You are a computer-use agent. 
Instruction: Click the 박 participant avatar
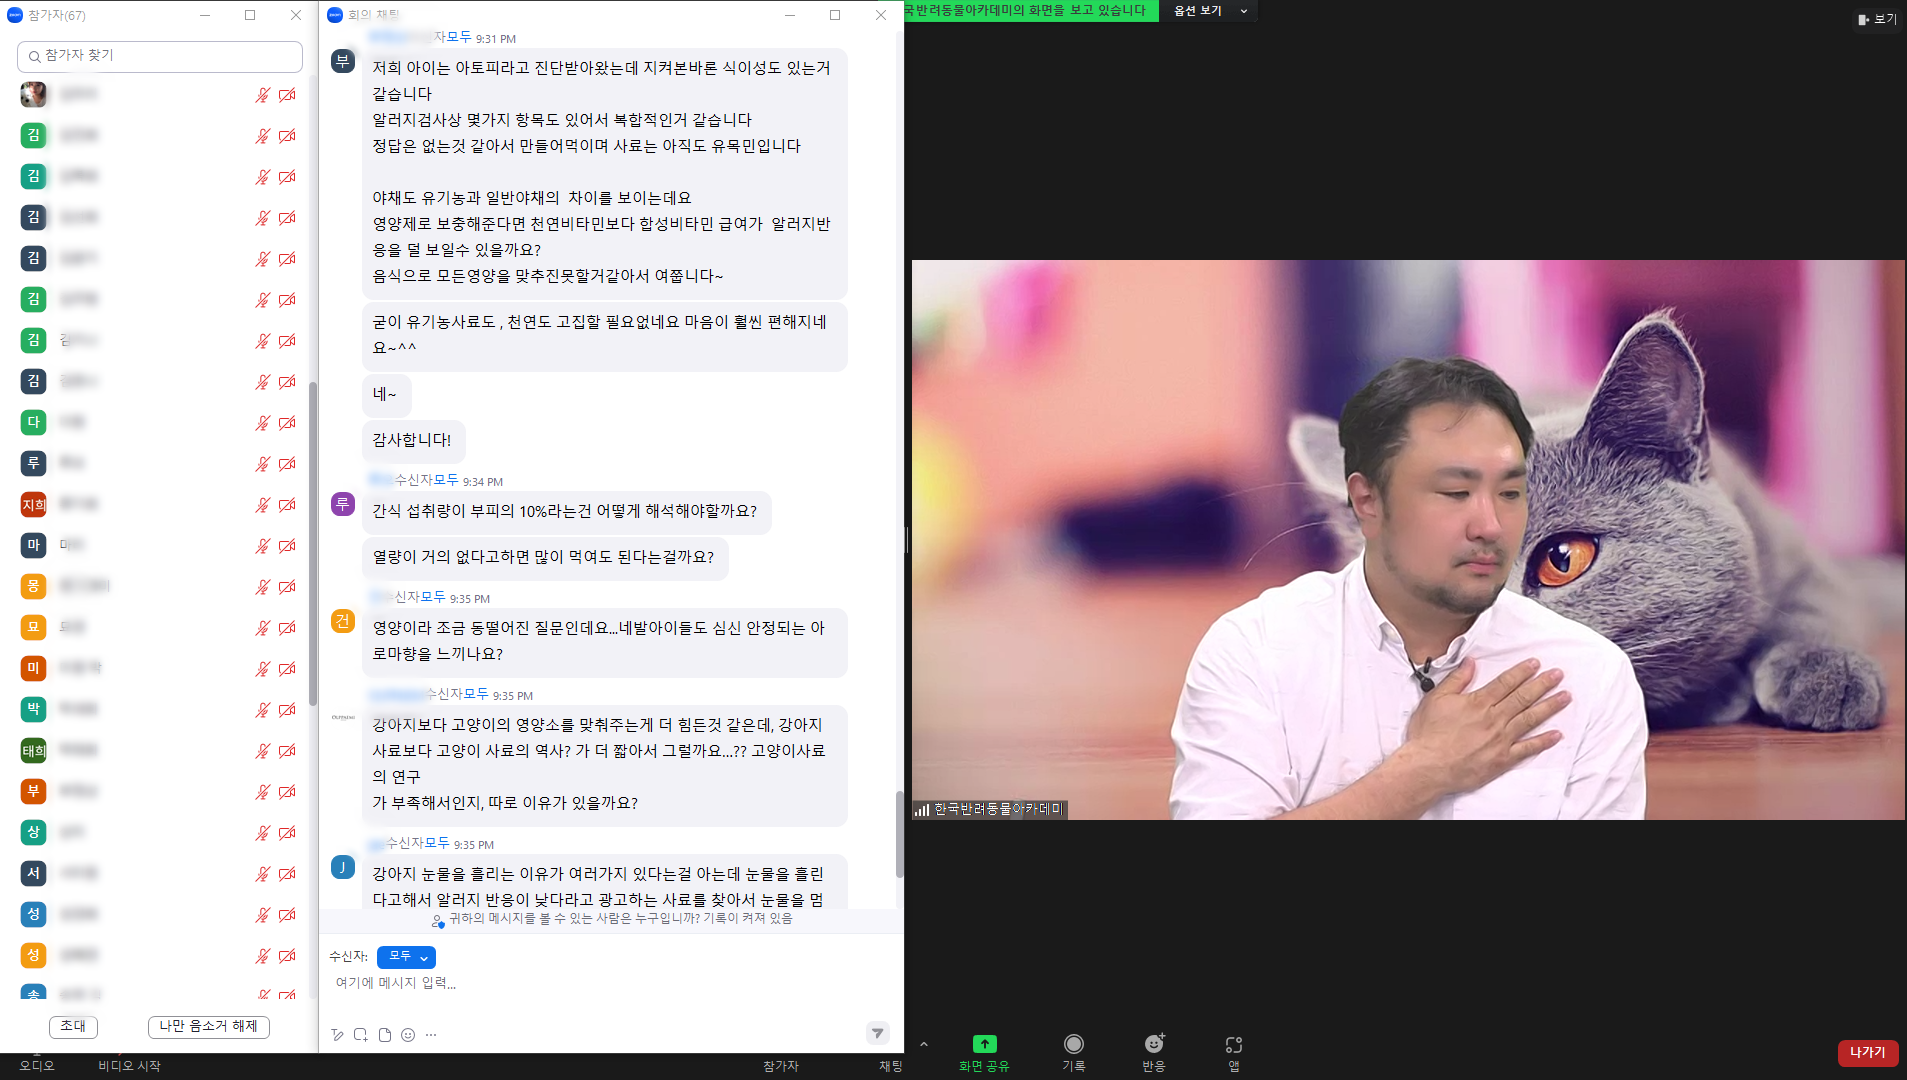(33, 709)
